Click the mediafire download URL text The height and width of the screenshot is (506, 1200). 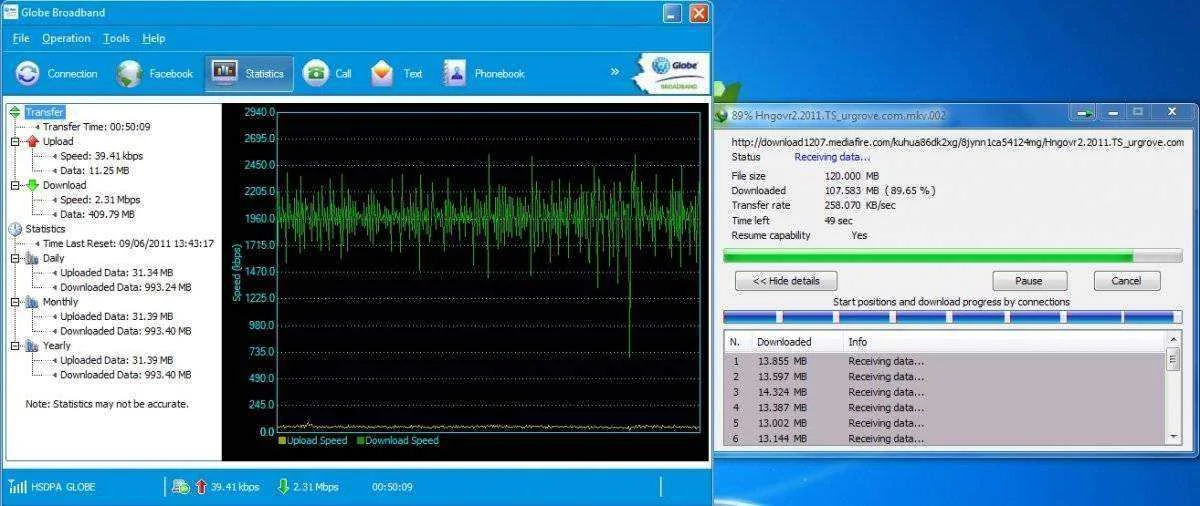tap(957, 142)
